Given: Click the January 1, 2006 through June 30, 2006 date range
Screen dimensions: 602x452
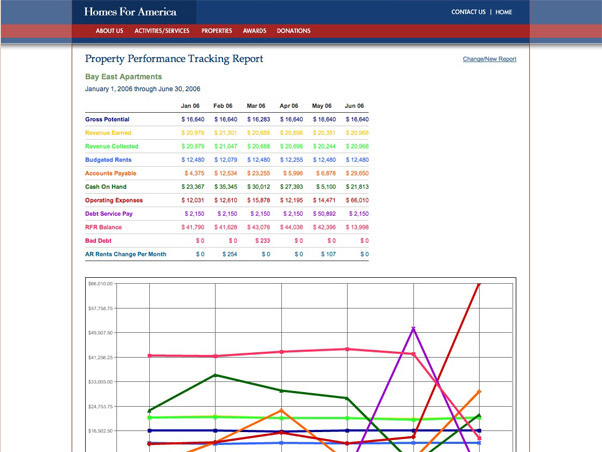Looking at the screenshot, I should [x=142, y=89].
